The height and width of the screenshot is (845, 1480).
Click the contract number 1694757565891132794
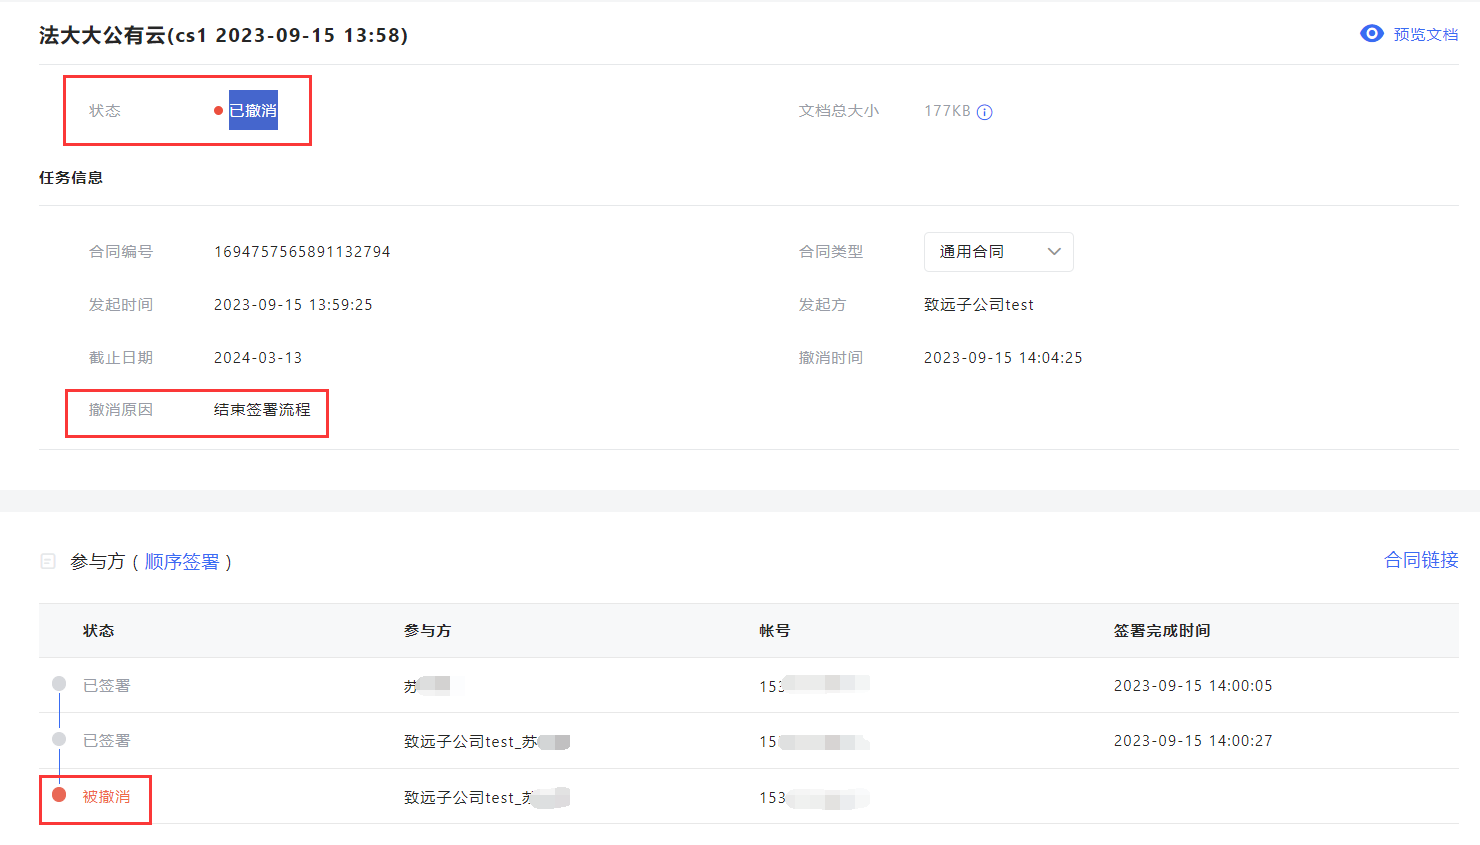302,252
